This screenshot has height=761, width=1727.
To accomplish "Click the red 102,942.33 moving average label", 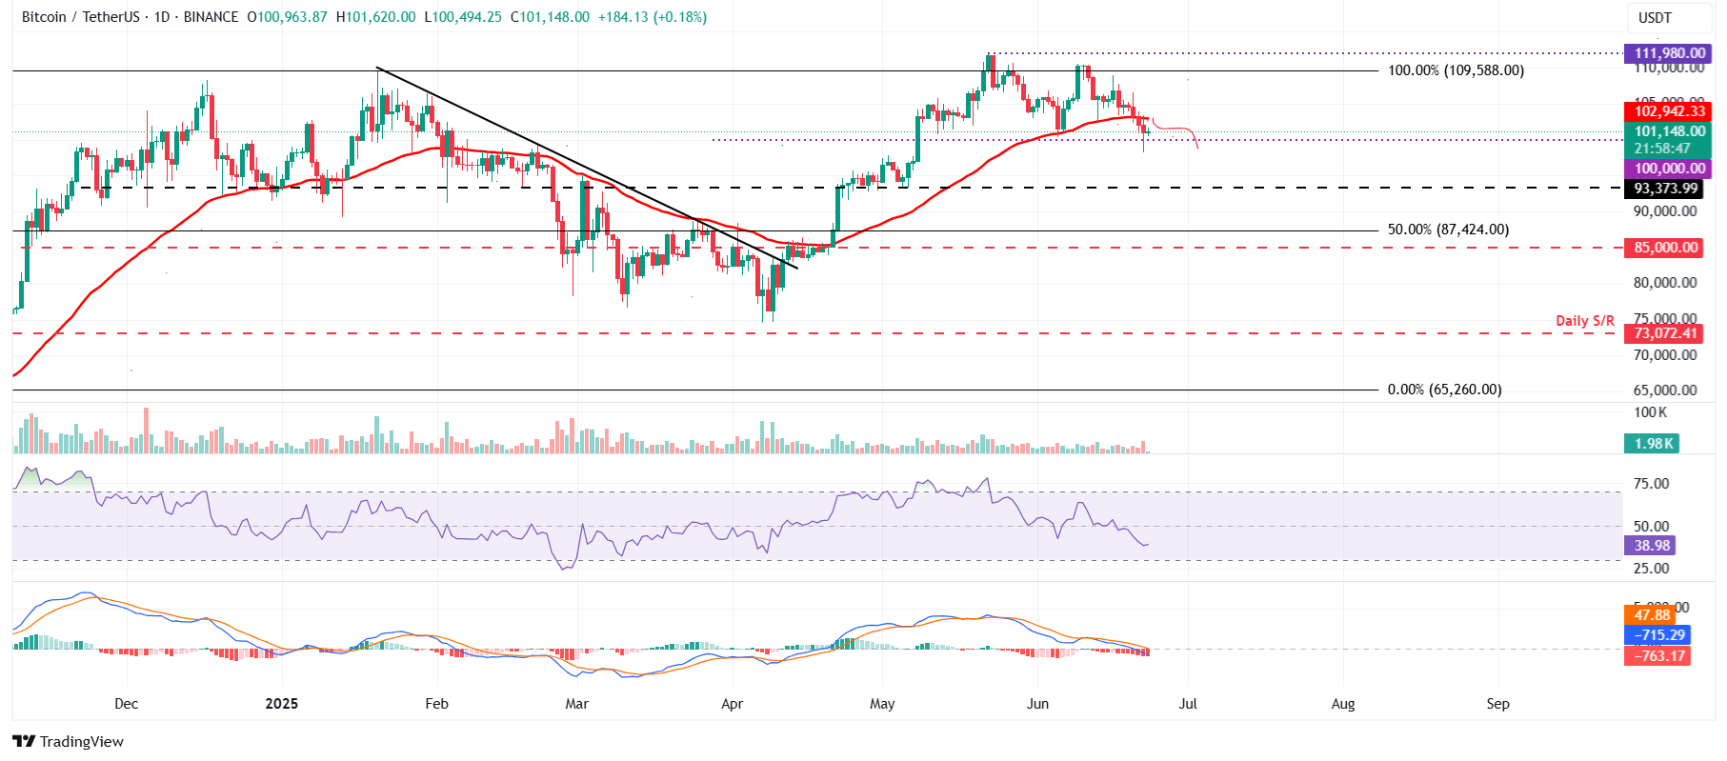I will pos(1668,111).
